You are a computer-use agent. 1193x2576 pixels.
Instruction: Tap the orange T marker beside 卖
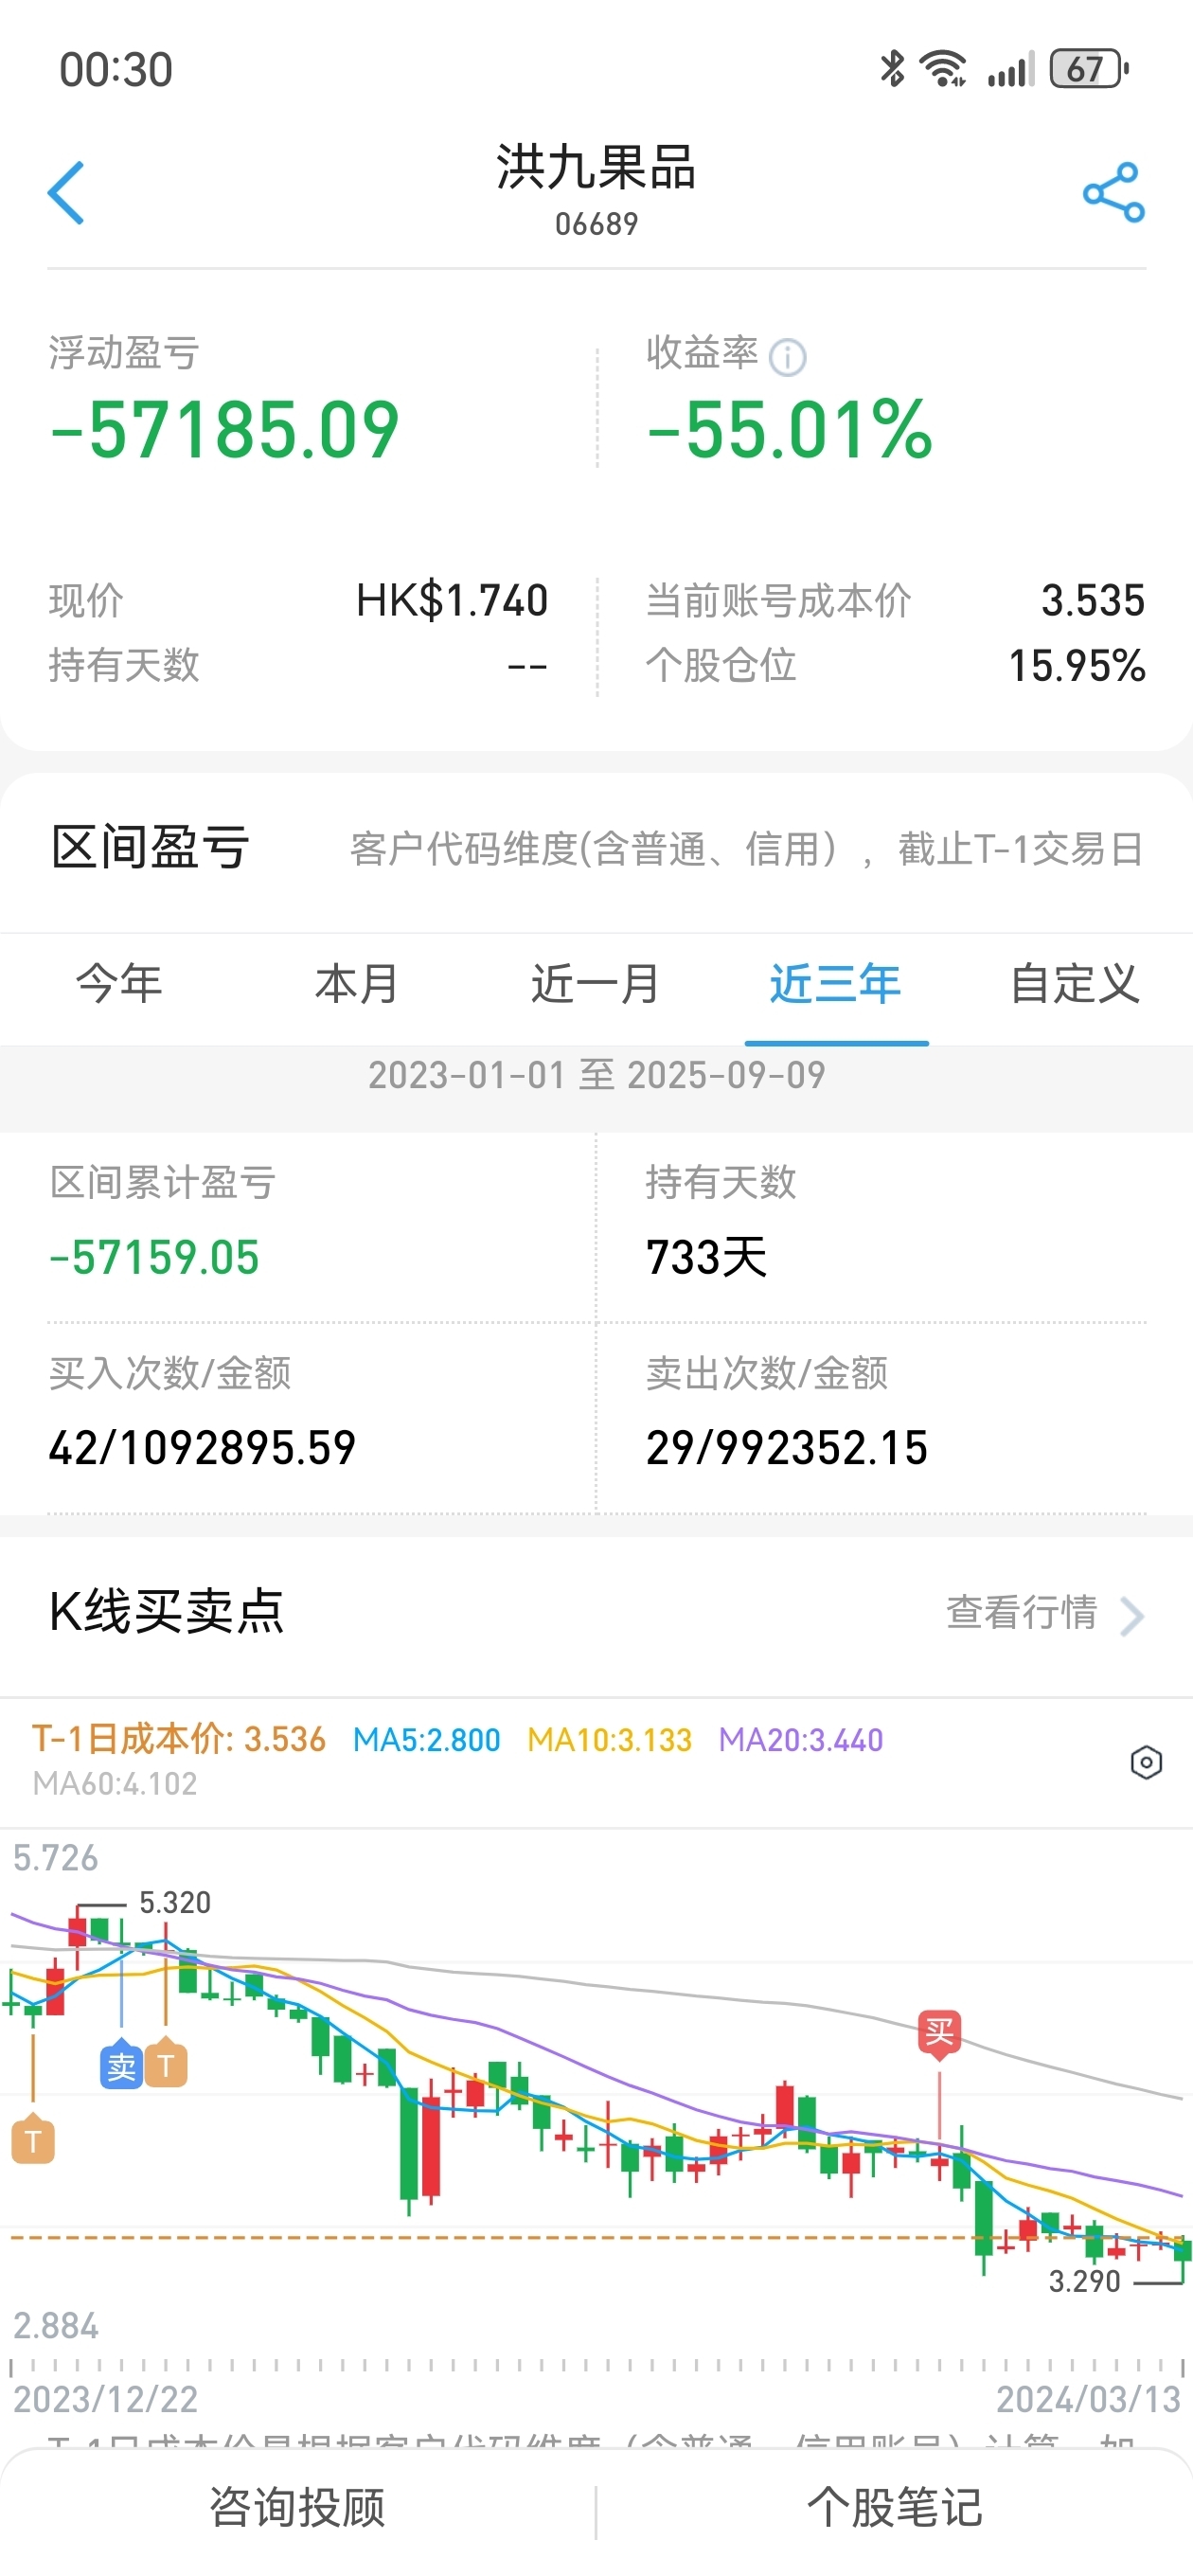click(166, 2064)
